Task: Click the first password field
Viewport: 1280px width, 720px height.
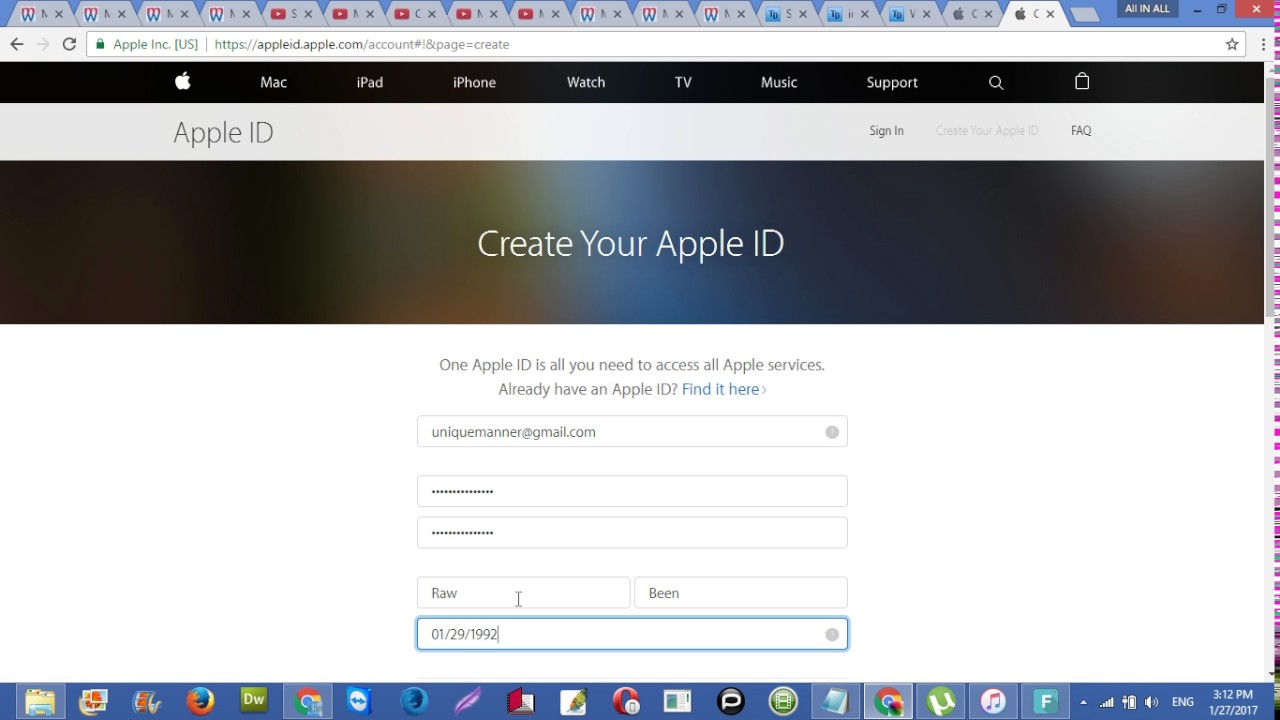Action: point(632,491)
